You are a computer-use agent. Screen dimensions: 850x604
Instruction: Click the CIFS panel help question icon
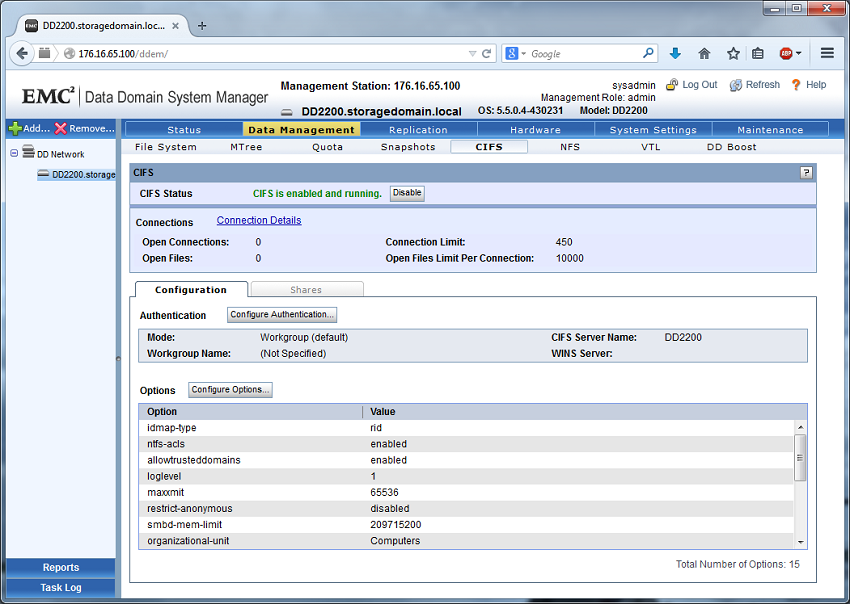pos(806,172)
